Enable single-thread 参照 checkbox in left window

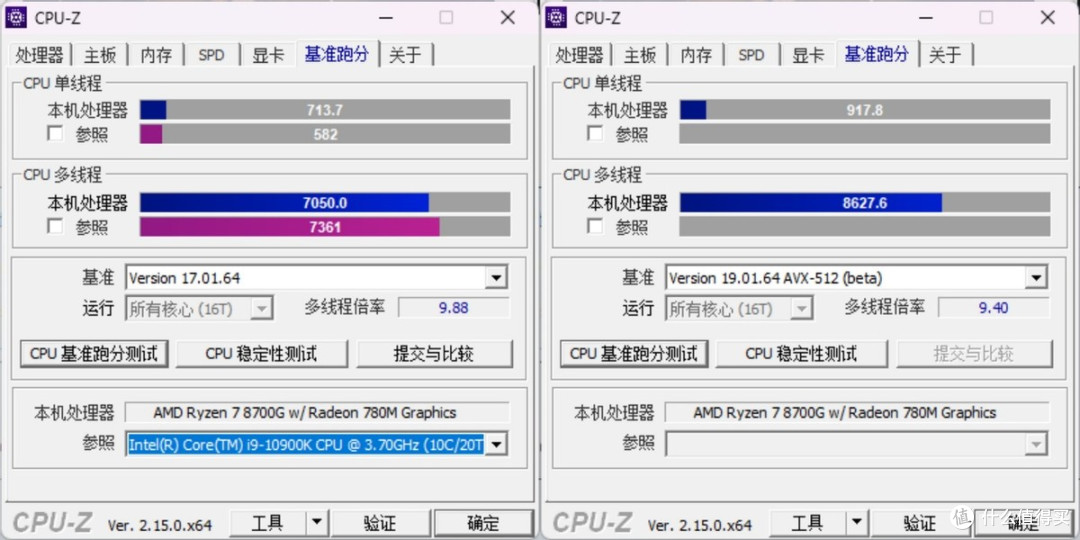click(55, 133)
